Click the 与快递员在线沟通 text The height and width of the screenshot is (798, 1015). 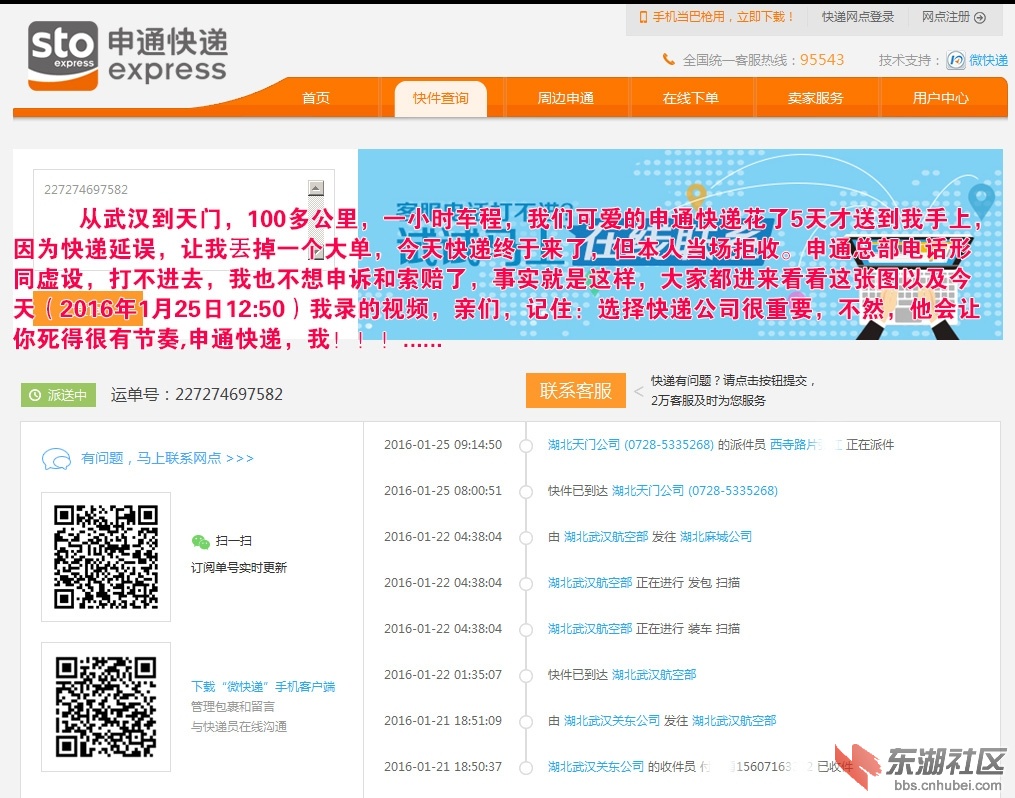point(238,726)
